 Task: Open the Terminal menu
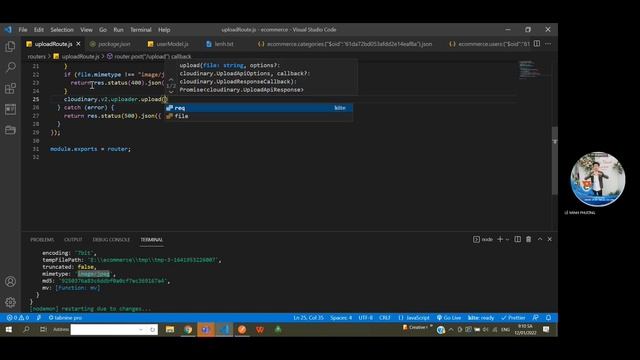tap(141, 30)
